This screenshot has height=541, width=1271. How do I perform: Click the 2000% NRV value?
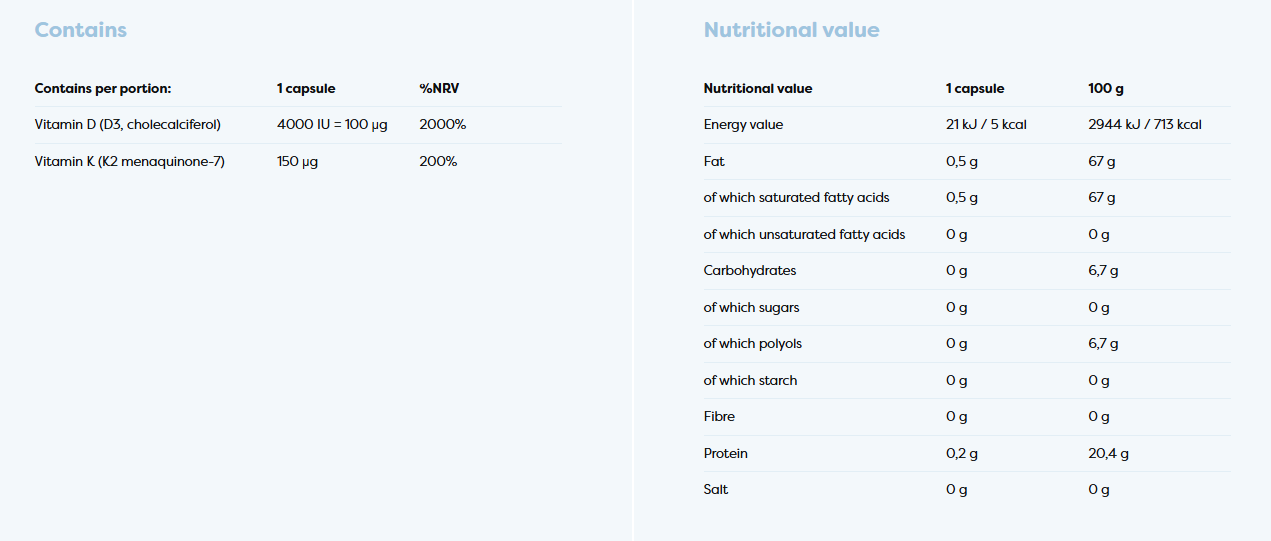pos(443,125)
